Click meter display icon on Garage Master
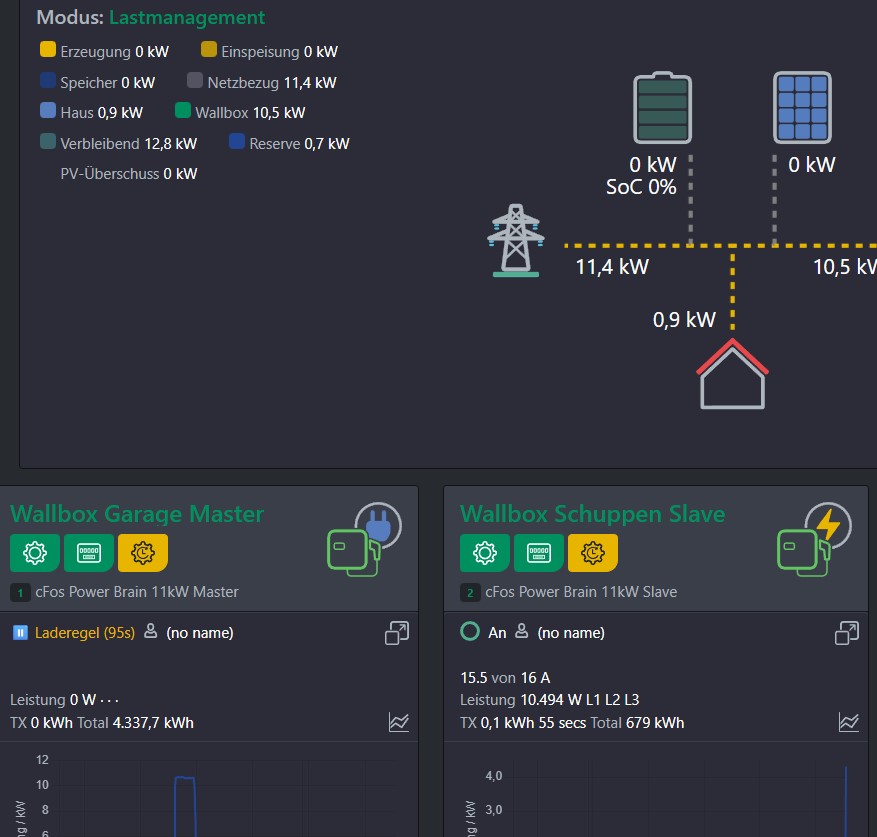The image size is (877, 837). tap(89, 553)
